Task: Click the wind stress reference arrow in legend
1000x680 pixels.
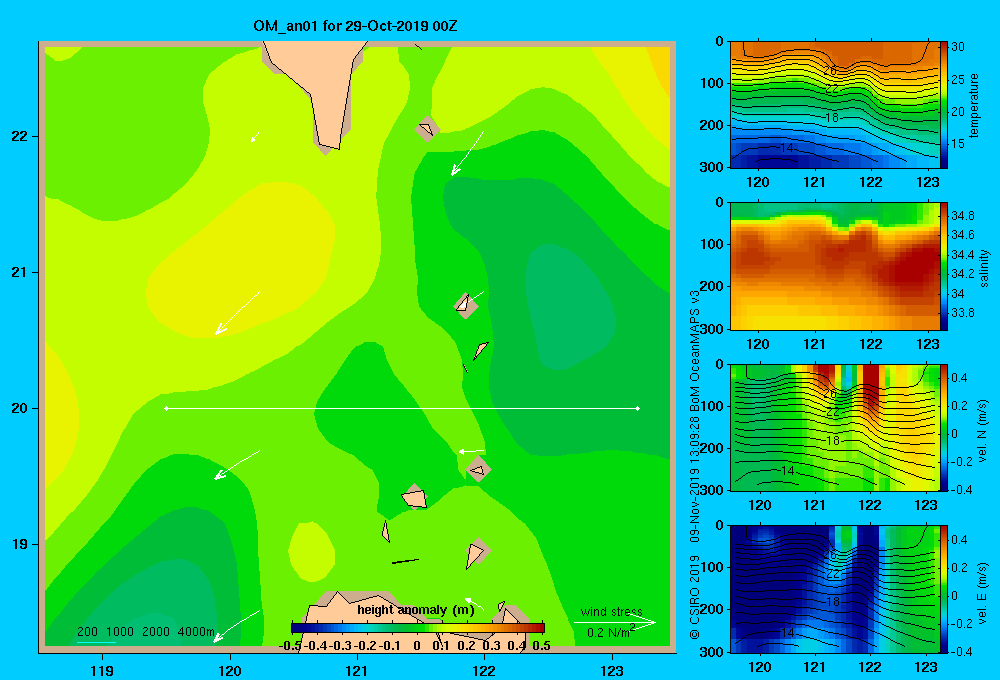Action: coord(615,623)
